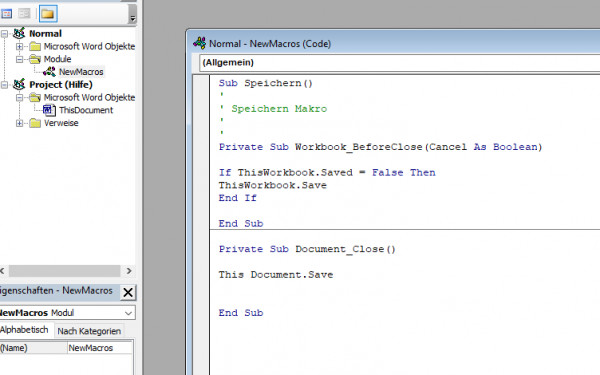Open the (Allgemein) object dropdown
This screenshot has height=375, width=600.
399,62
